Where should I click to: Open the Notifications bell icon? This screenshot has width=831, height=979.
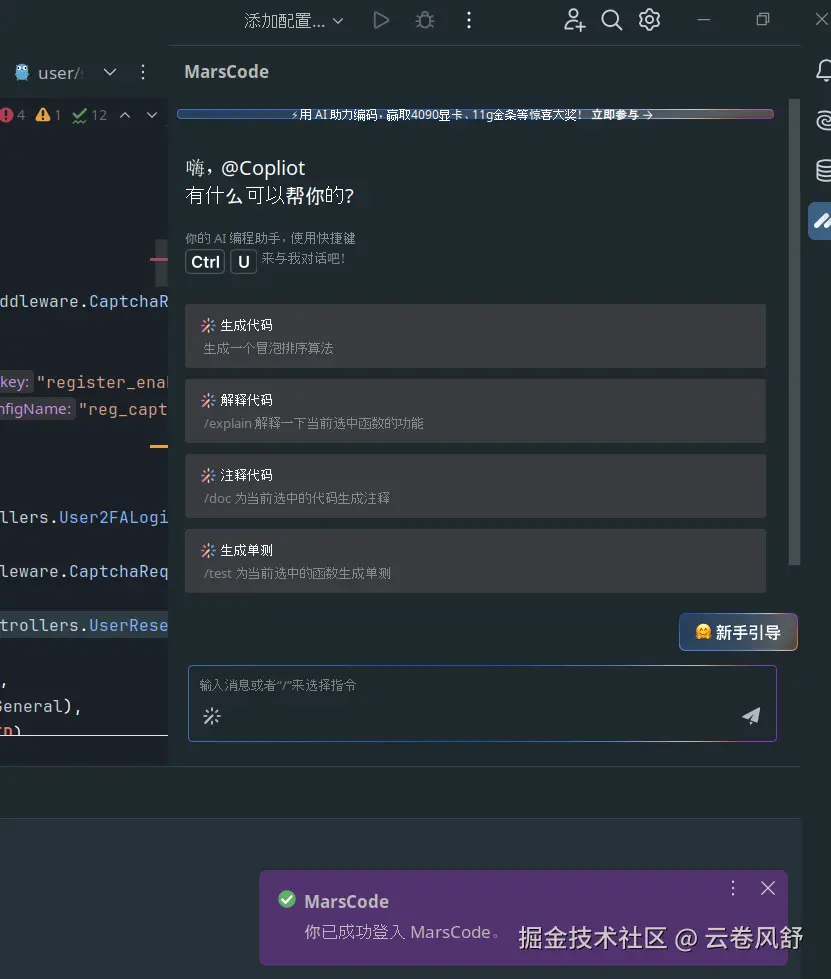tap(822, 71)
